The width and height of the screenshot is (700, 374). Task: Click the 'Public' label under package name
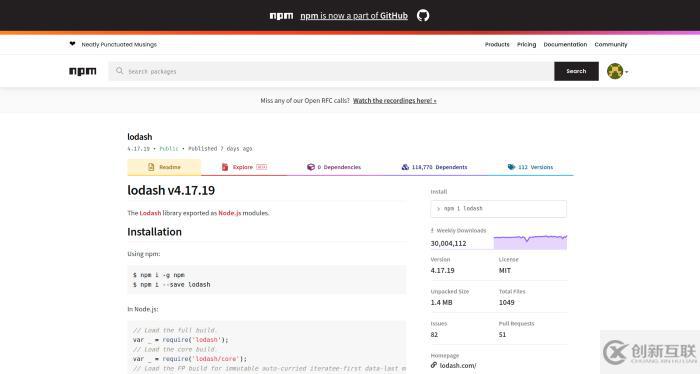pyautogui.click(x=169, y=148)
